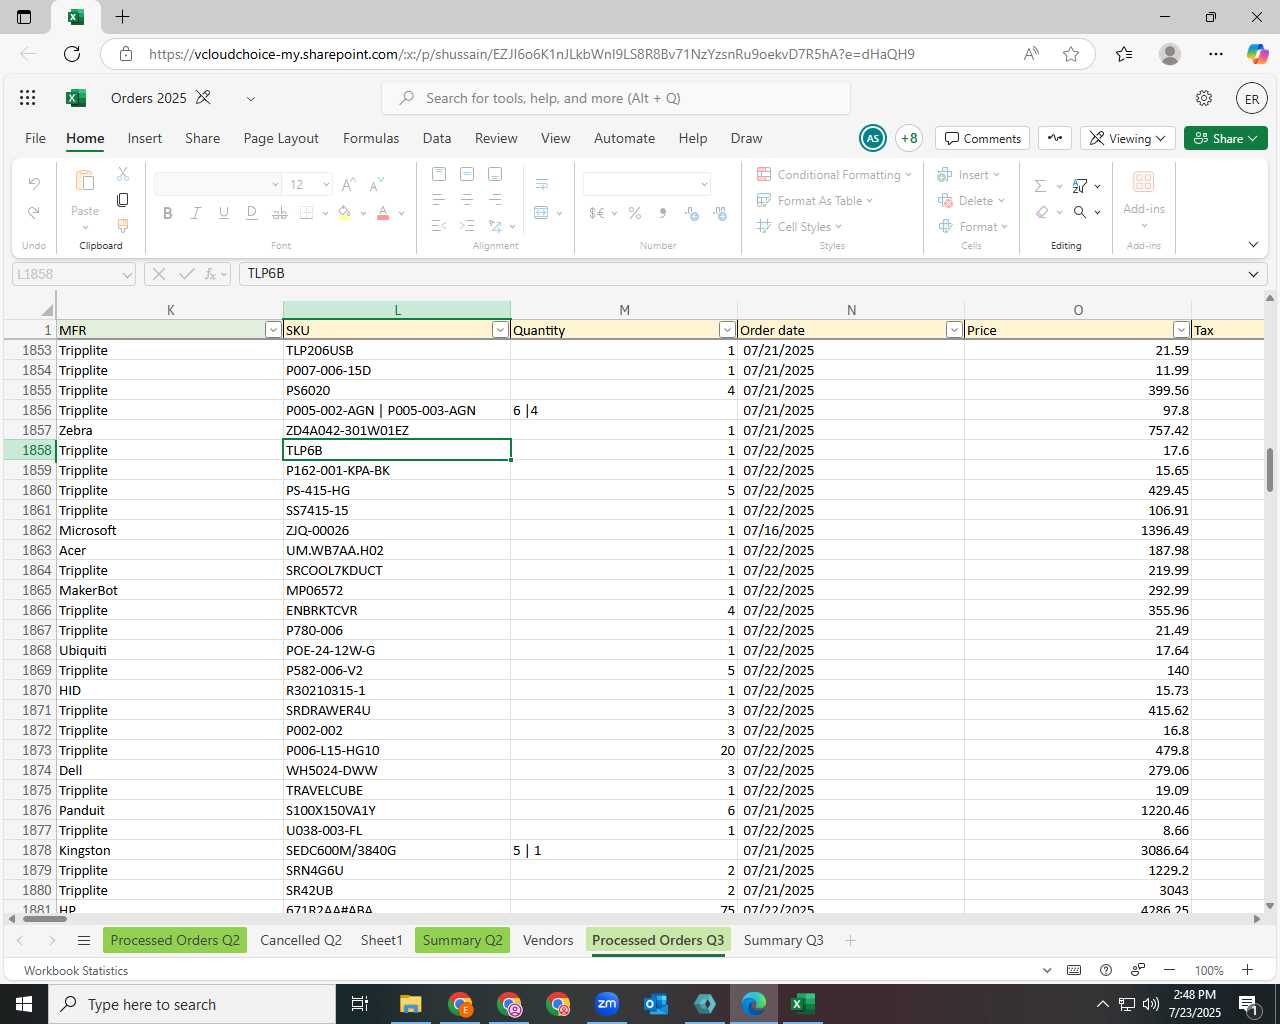Toggle Italic formatting
This screenshot has width=1280, height=1024.
195,213
